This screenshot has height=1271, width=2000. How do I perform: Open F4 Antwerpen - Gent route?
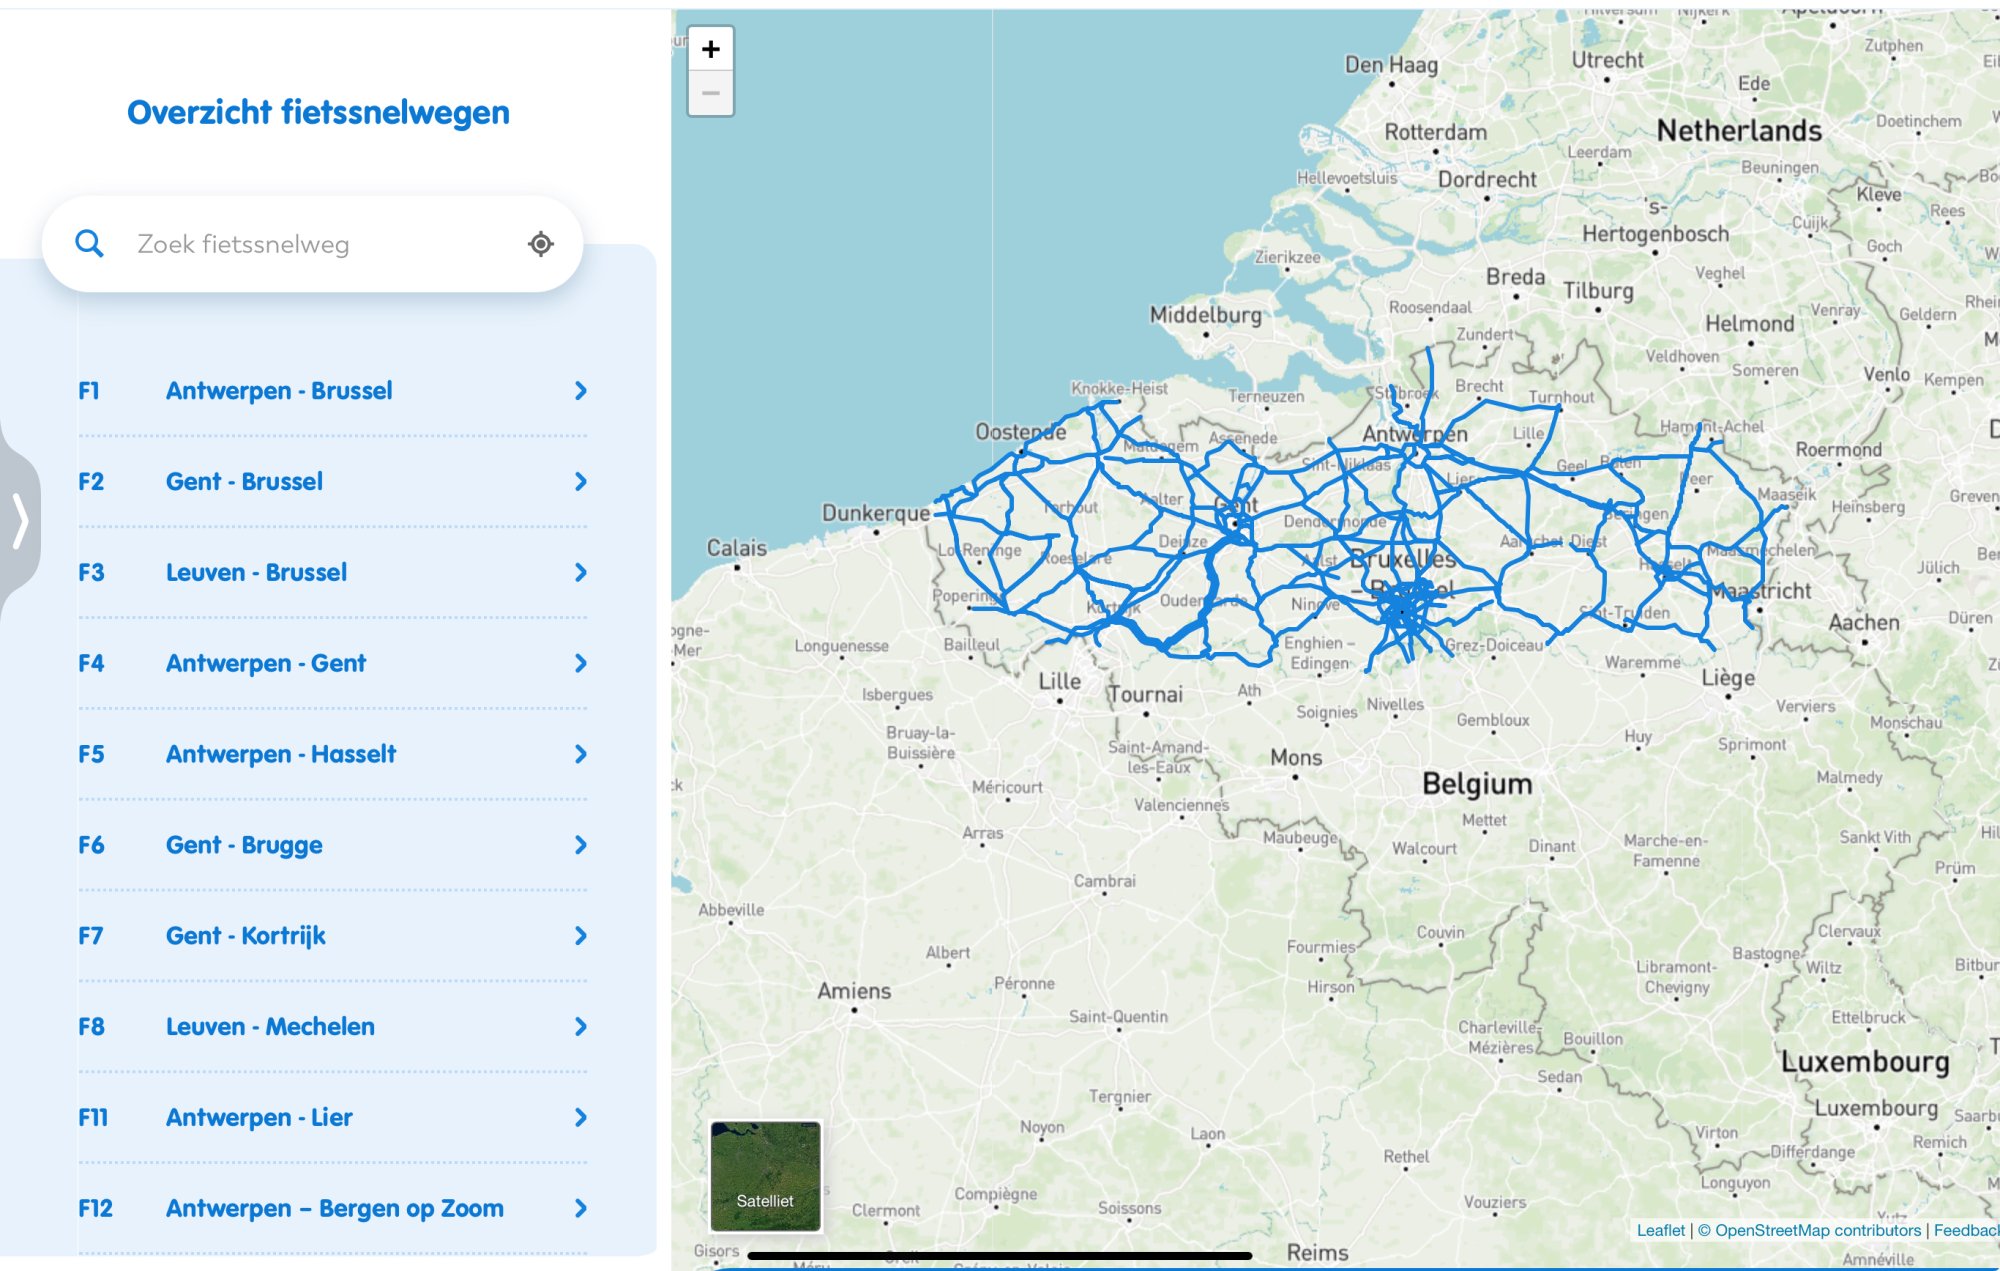click(266, 664)
